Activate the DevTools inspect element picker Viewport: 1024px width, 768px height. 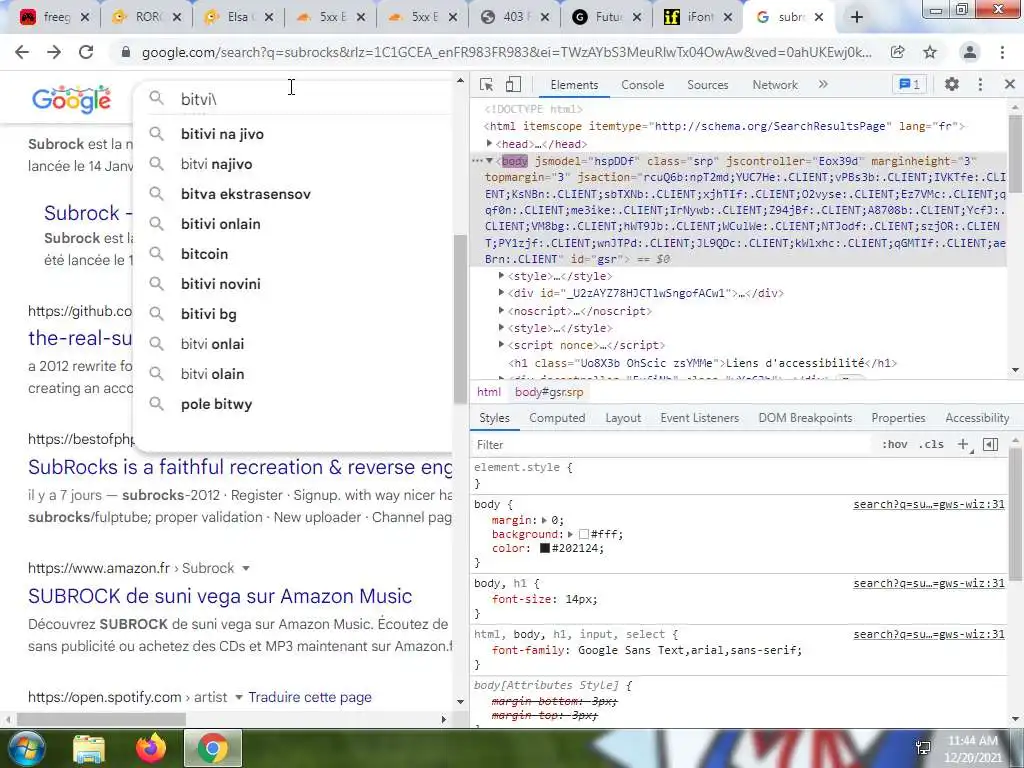(x=486, y=84)
